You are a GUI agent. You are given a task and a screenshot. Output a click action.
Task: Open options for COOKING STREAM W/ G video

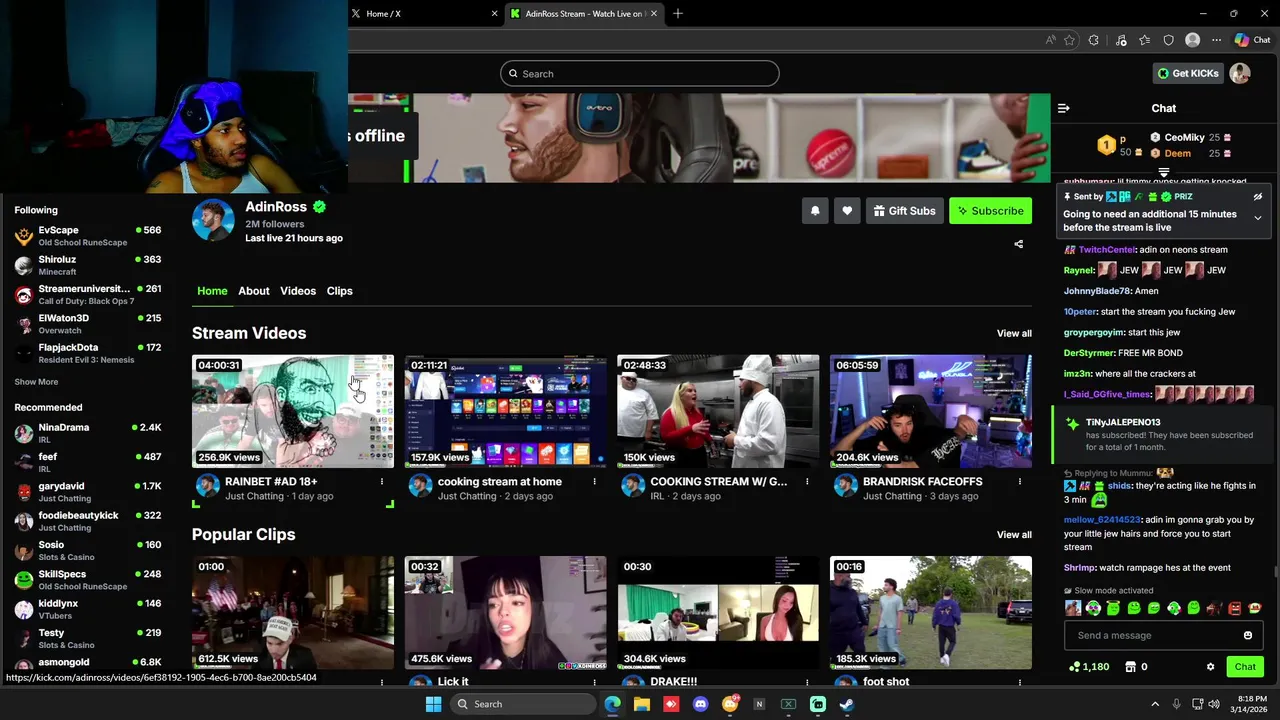(x=807, y=482)
